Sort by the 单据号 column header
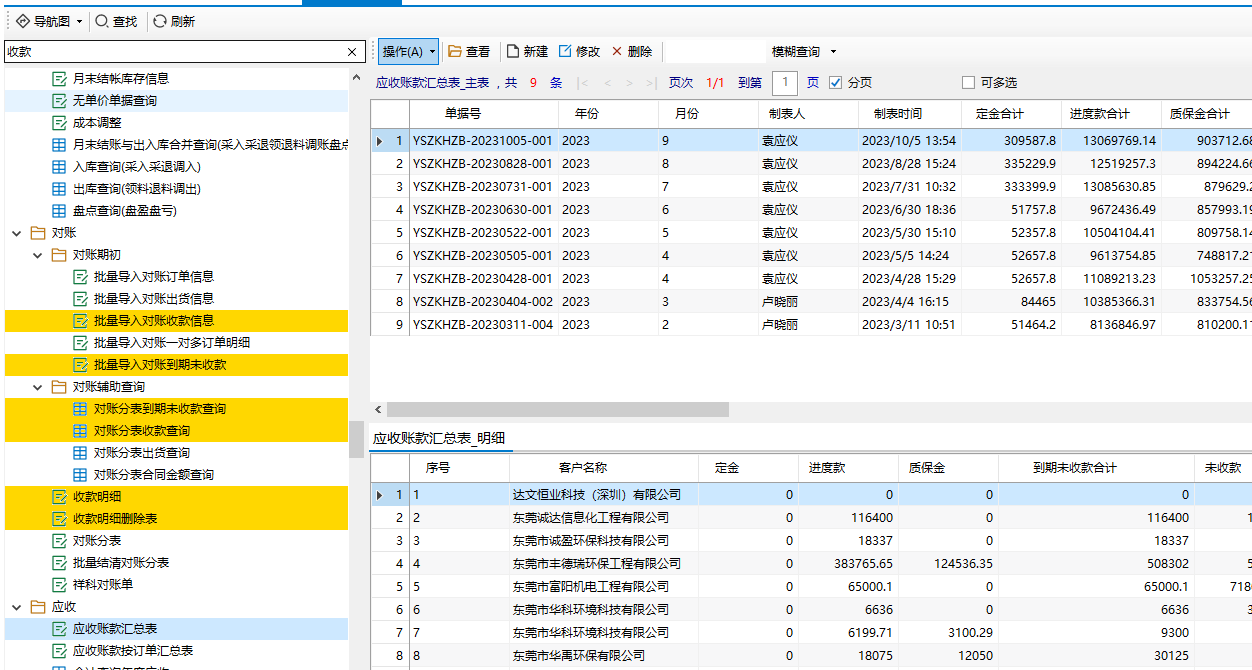Viewport: 1252px width, 670px height. 484,114
